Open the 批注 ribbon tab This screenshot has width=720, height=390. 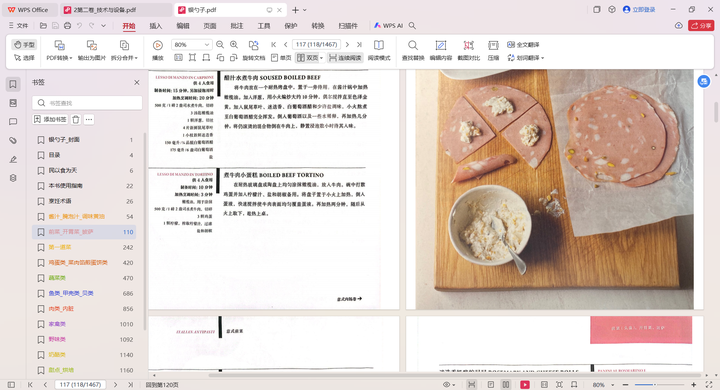pos(237,26)
